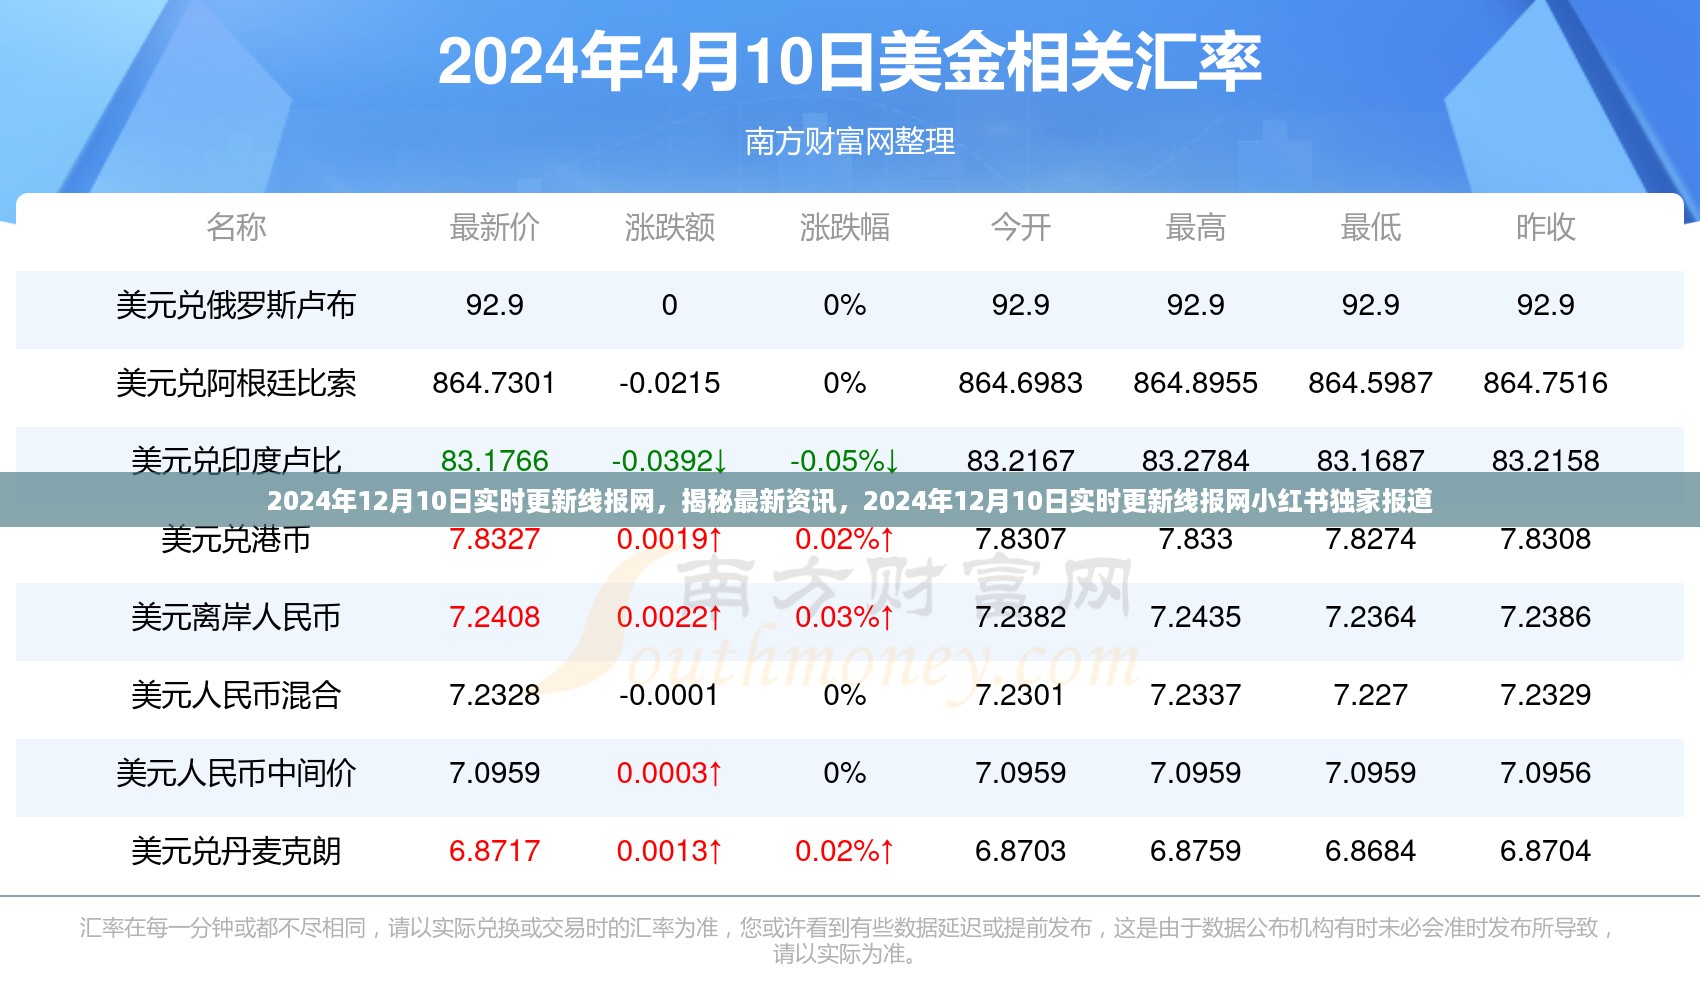1700x1000 pixels.
Task: Click the 昨收 column header
Action: (1546, 227)
